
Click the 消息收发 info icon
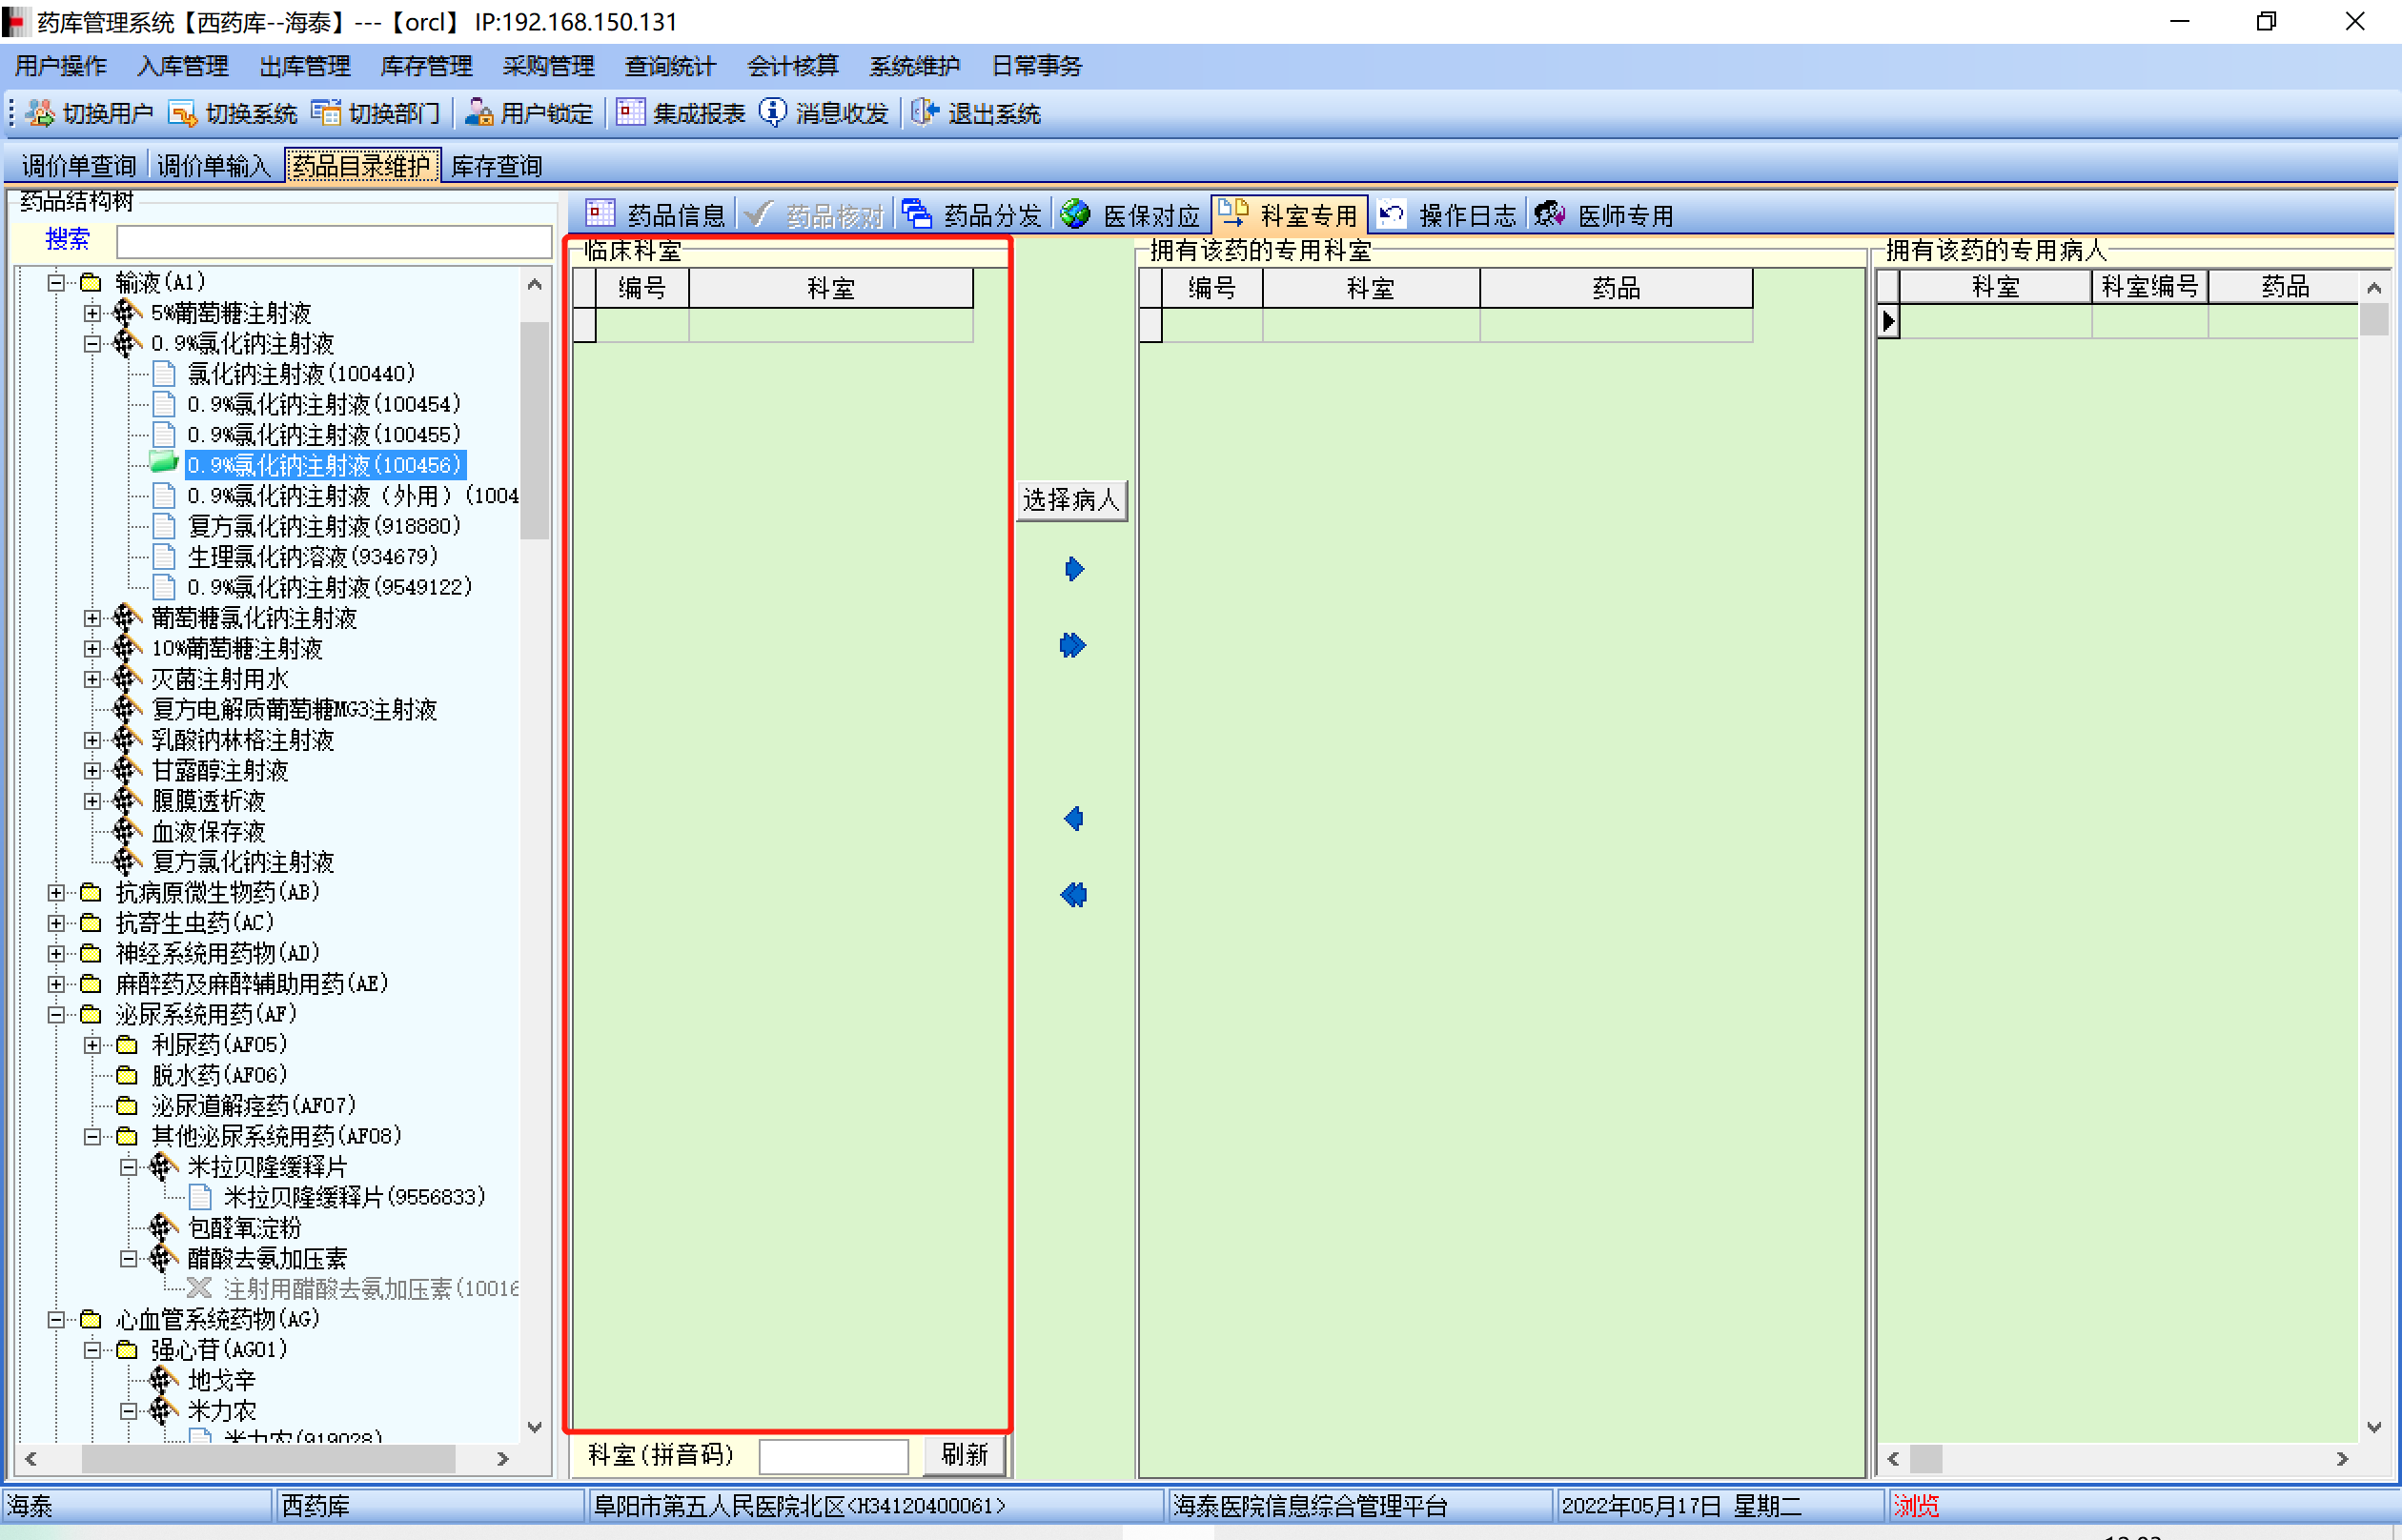(772, 113)
